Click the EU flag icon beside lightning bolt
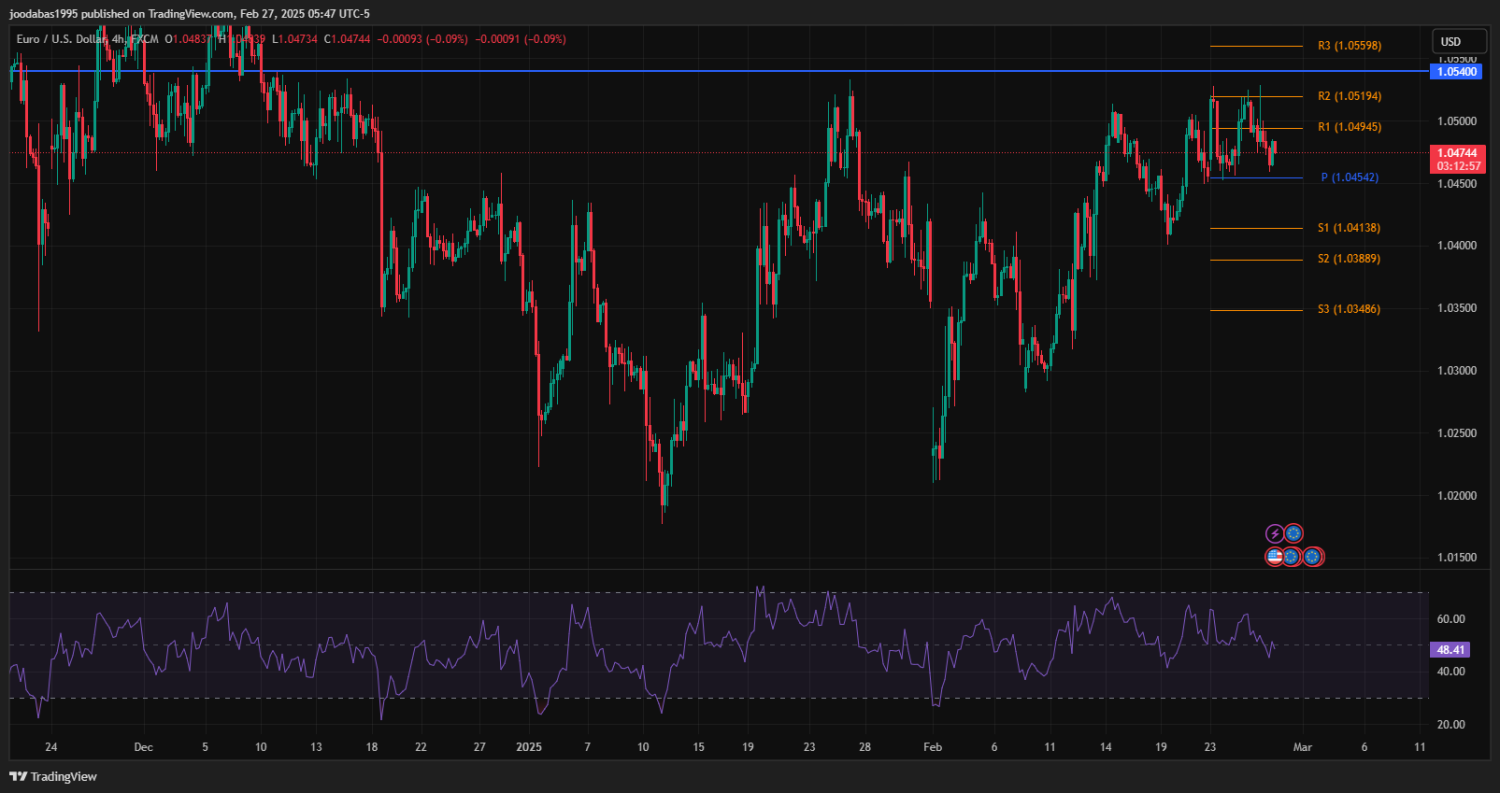The width and height of the screenshot is (1500, 793). click(1293, 534)
